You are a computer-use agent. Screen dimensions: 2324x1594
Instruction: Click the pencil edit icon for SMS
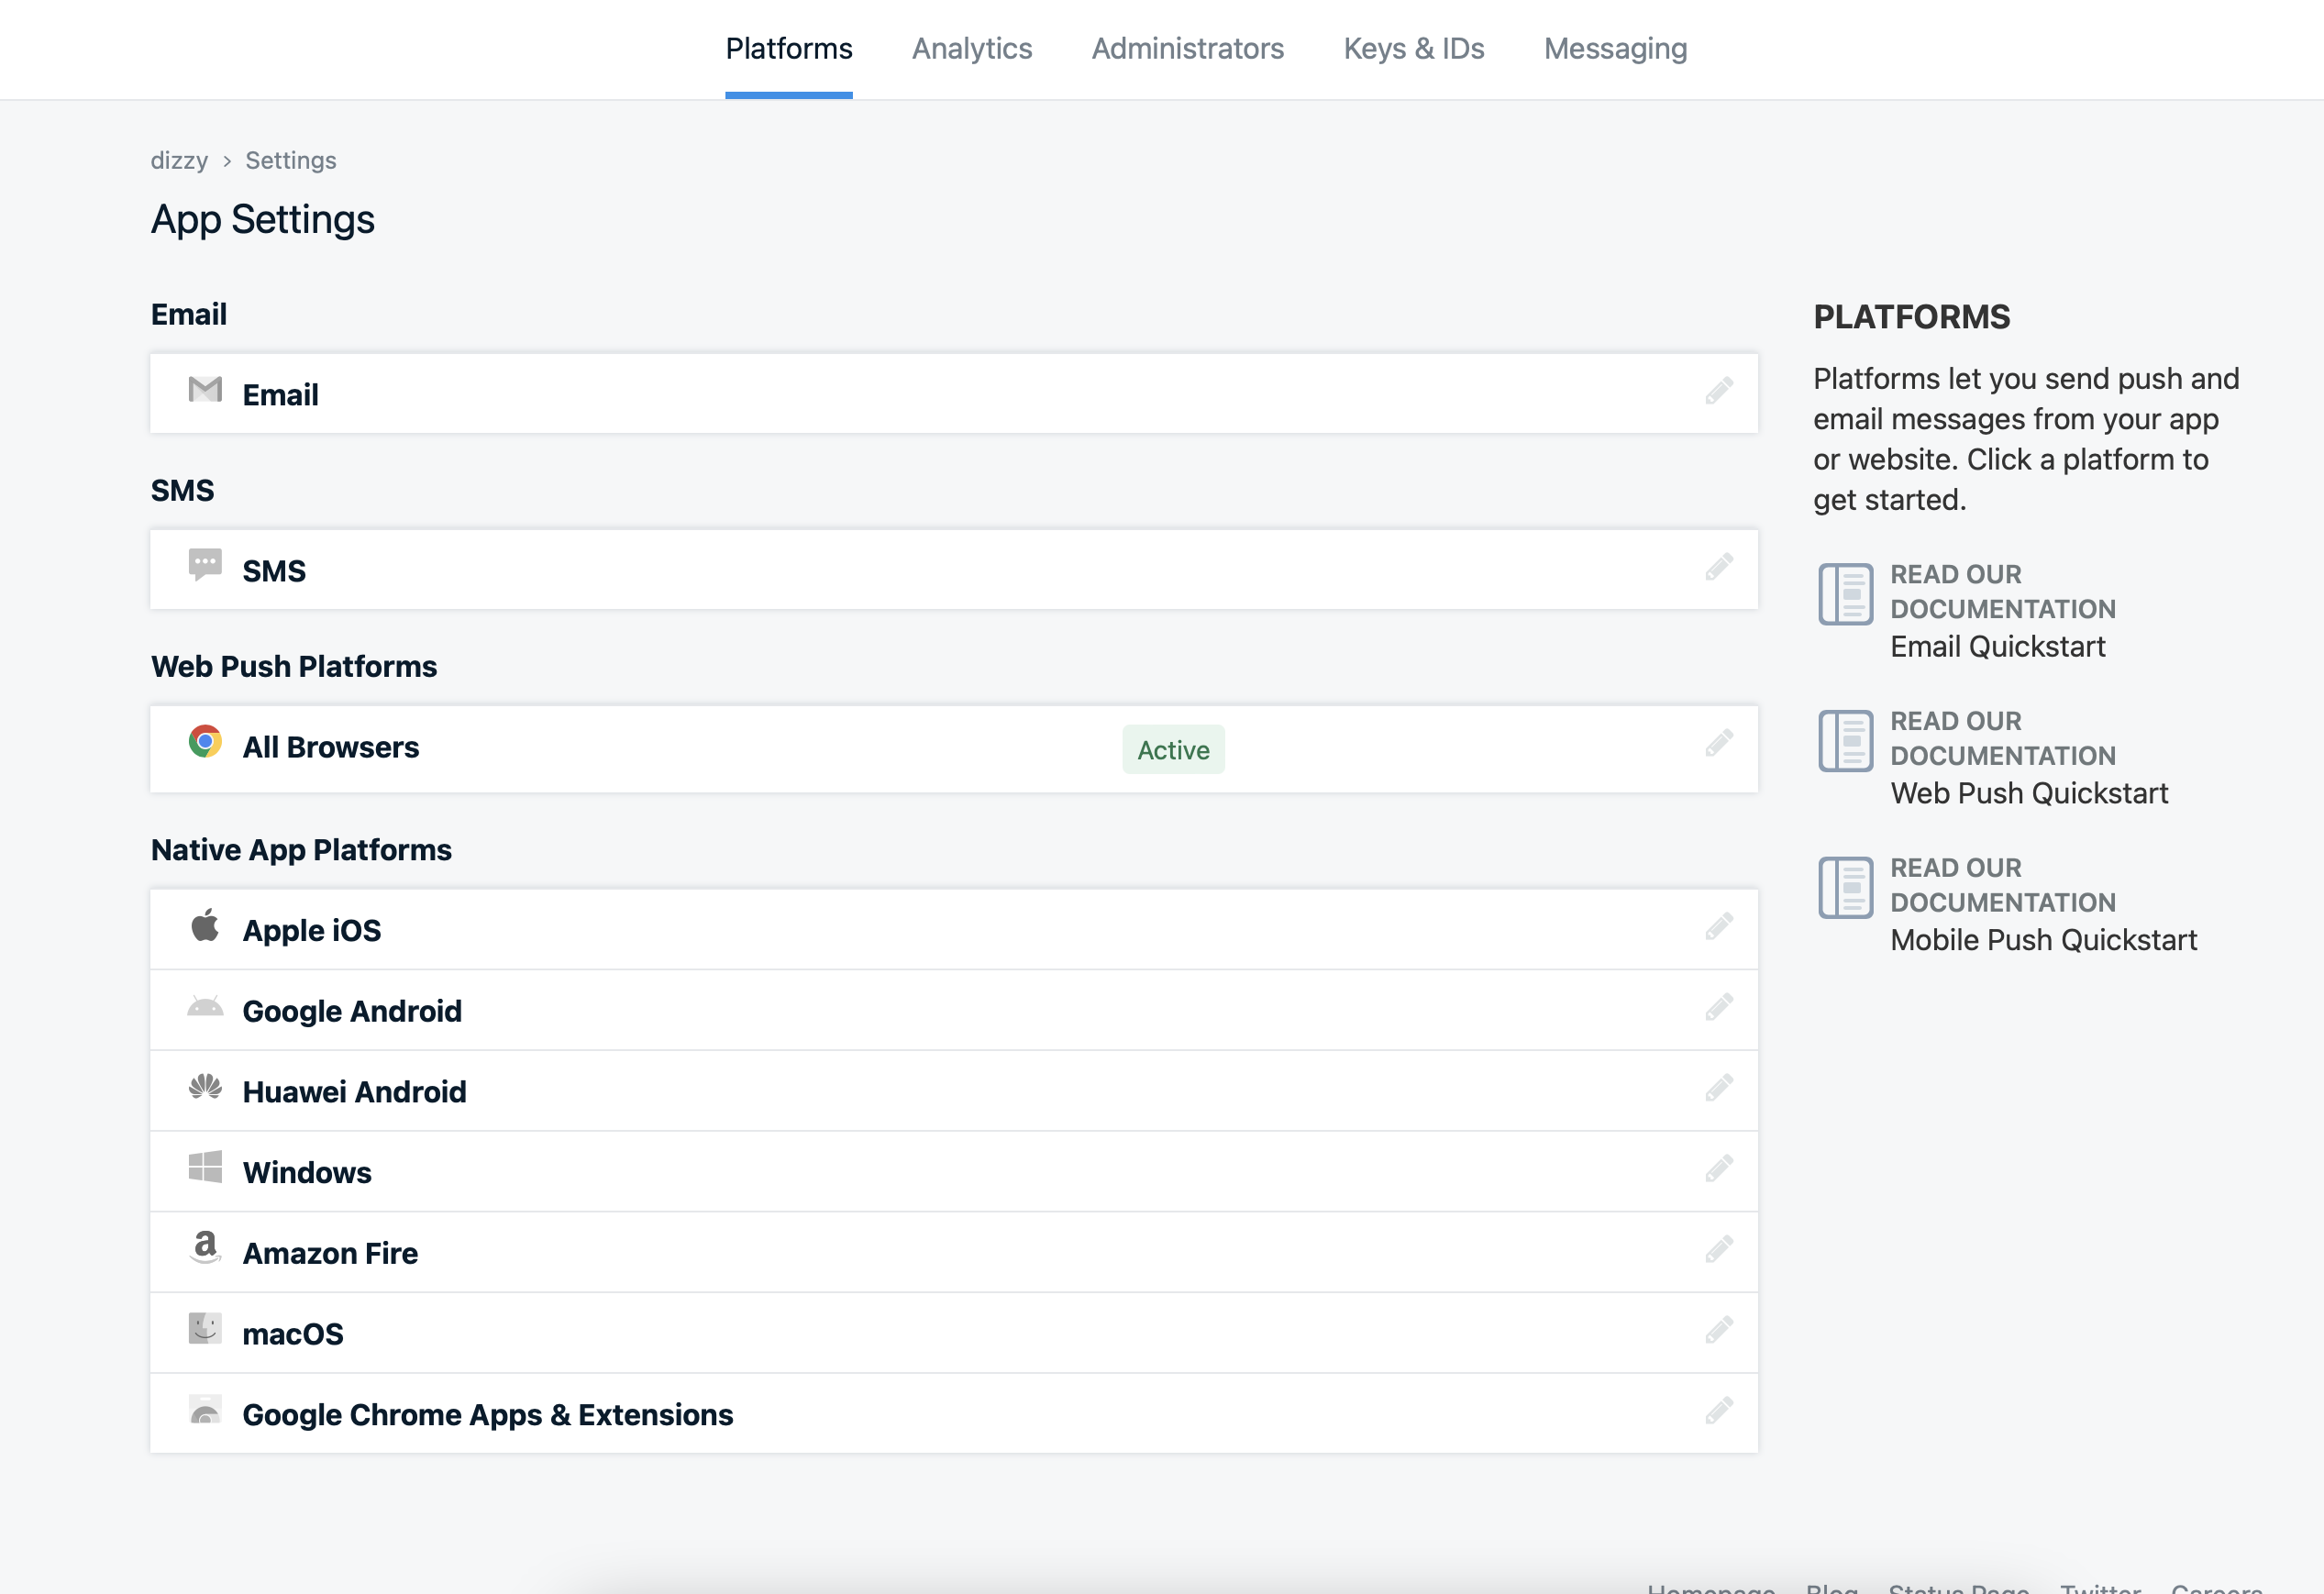pyautogui.click(x=1718, y=567)
